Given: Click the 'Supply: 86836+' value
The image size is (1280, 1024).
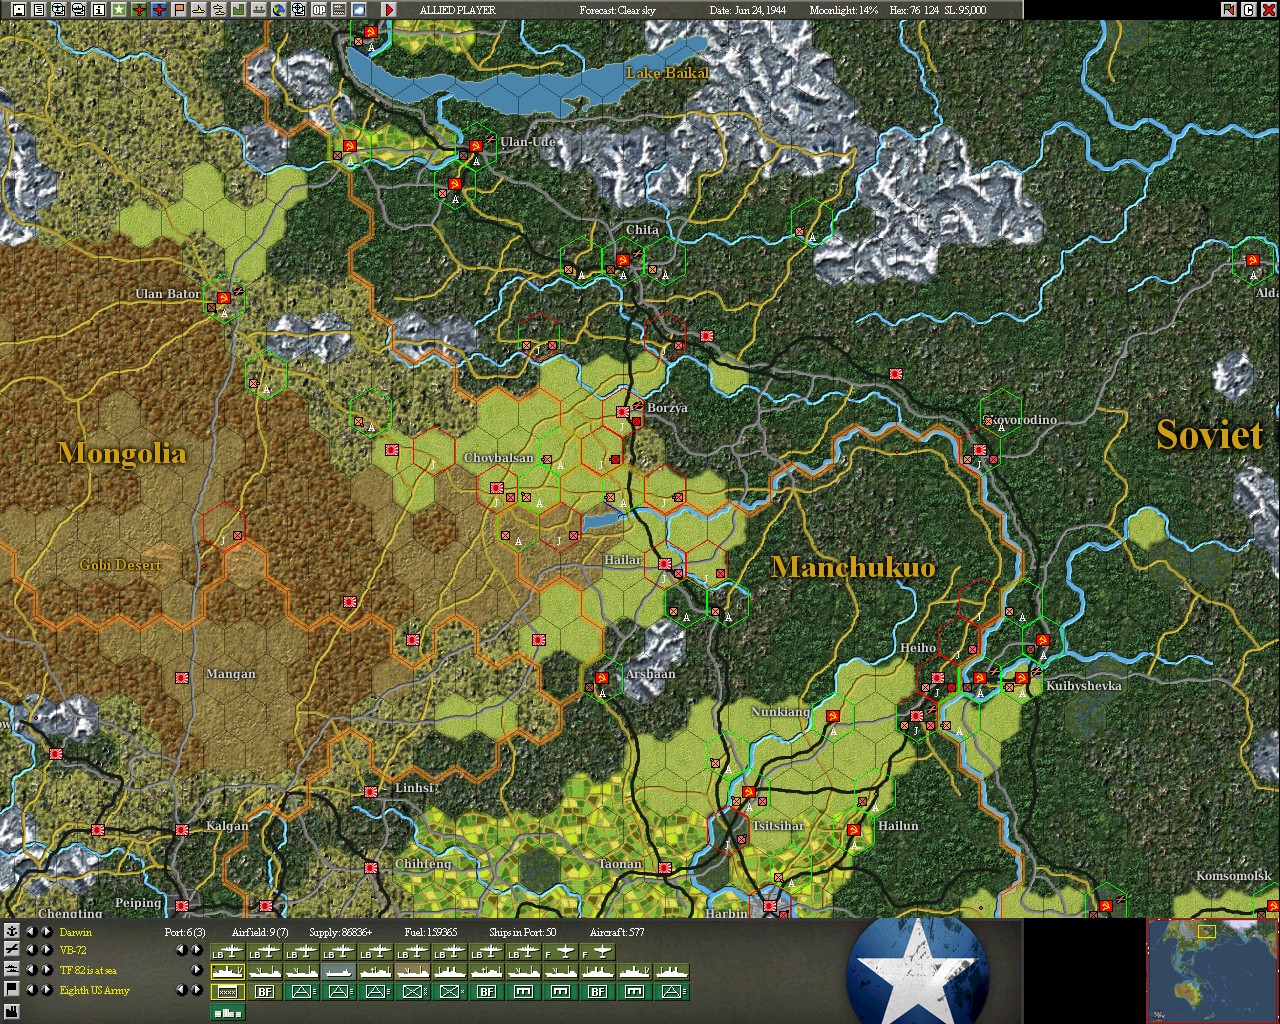Looking at the screenshot, I should click(340, 932).
